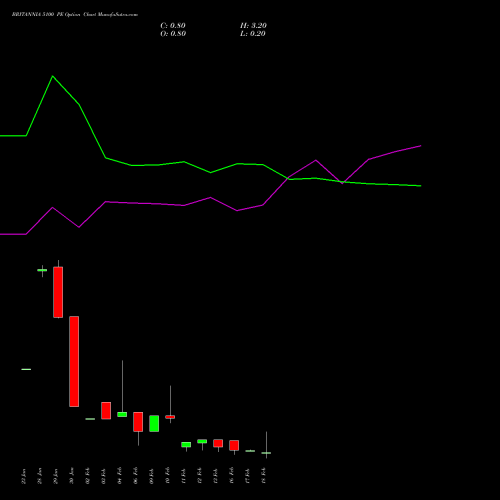Click the BRITANNIA 5100 PE Options chart title
Image resolution: width=500 pixels, height=500 pixels.
point(75,15)
